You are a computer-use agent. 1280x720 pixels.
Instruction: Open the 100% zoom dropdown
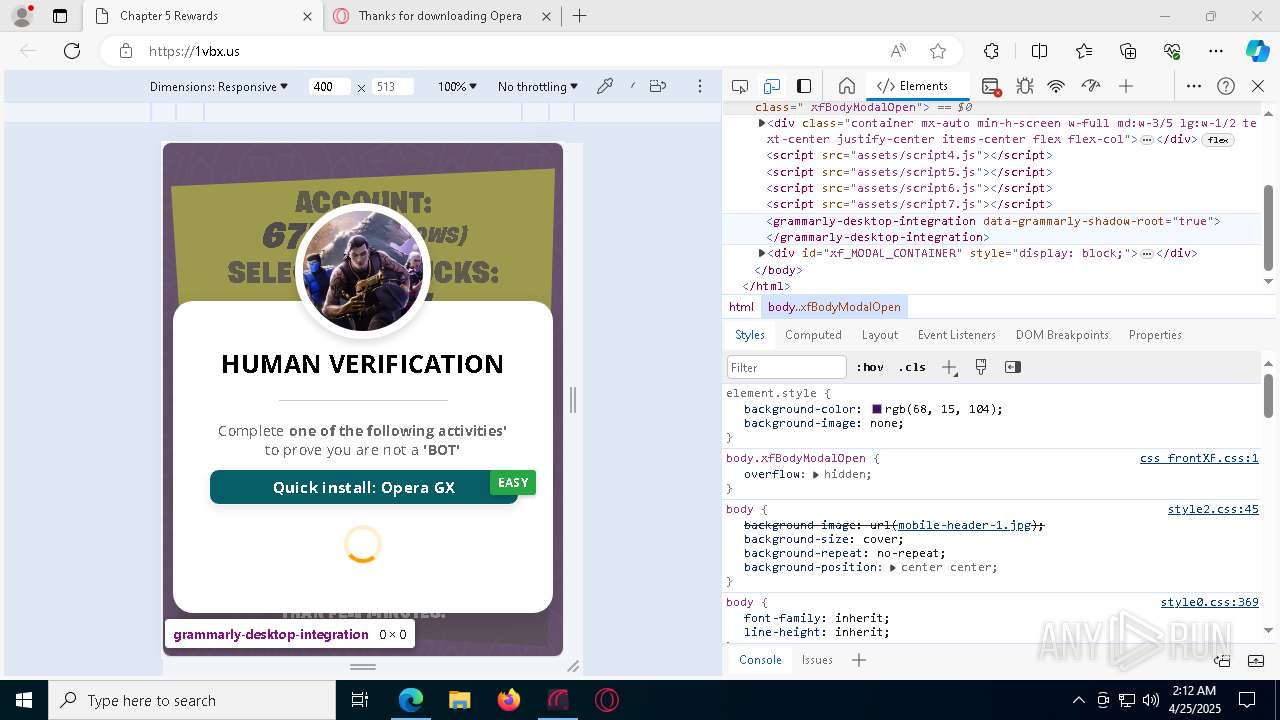point(457,87)
